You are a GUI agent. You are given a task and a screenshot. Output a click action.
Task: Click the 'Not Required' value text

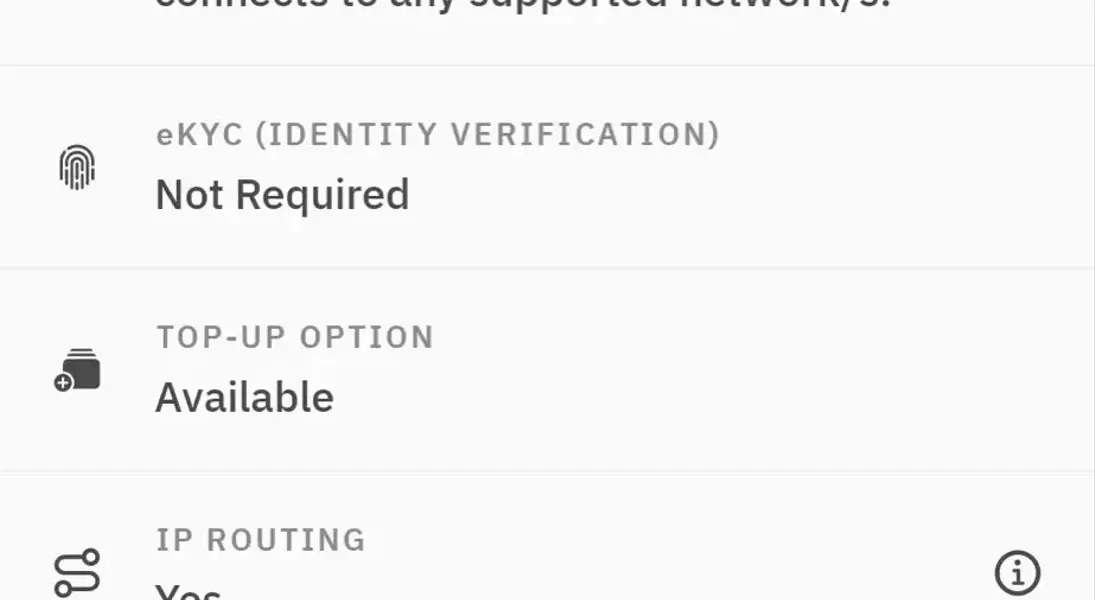tap(282, 195)
